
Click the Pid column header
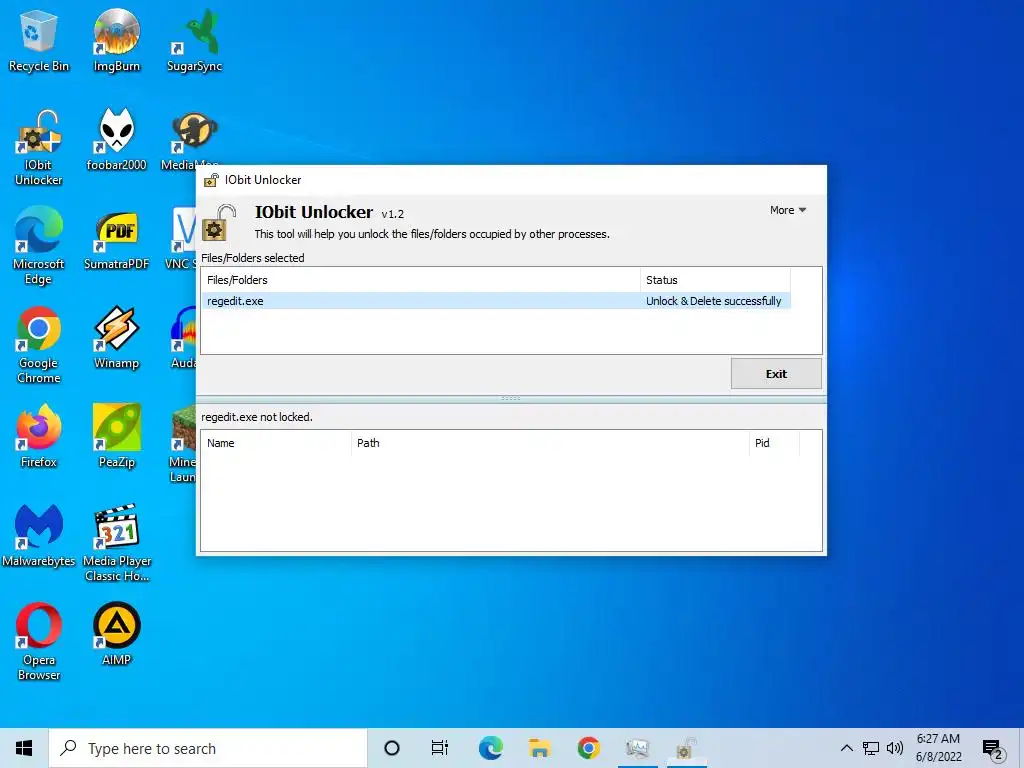point(774,443)
